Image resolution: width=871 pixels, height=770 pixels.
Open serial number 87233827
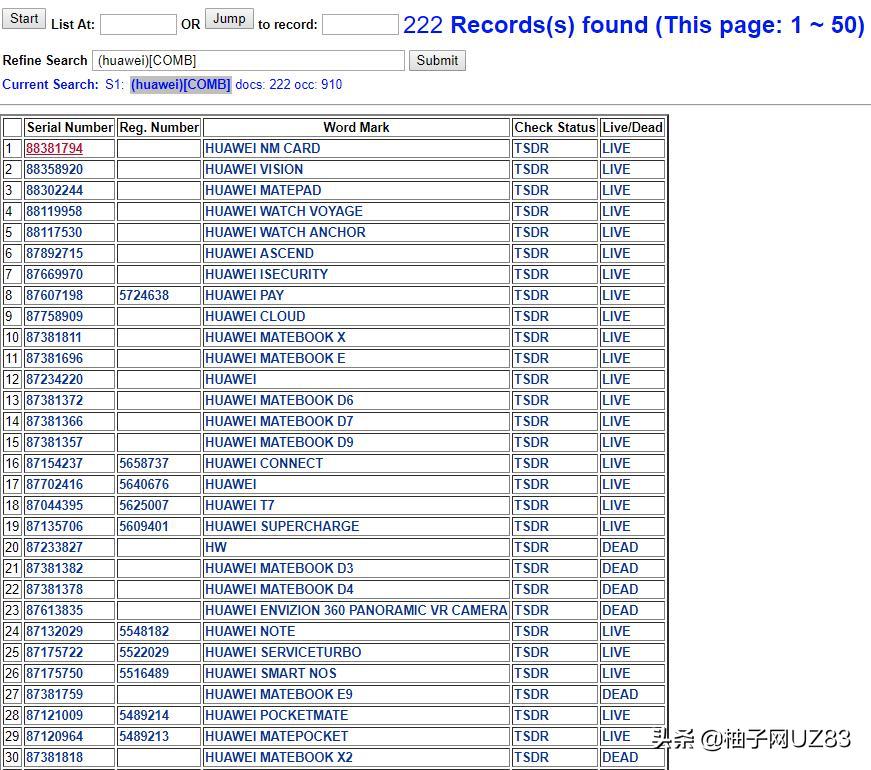[54, 548]
